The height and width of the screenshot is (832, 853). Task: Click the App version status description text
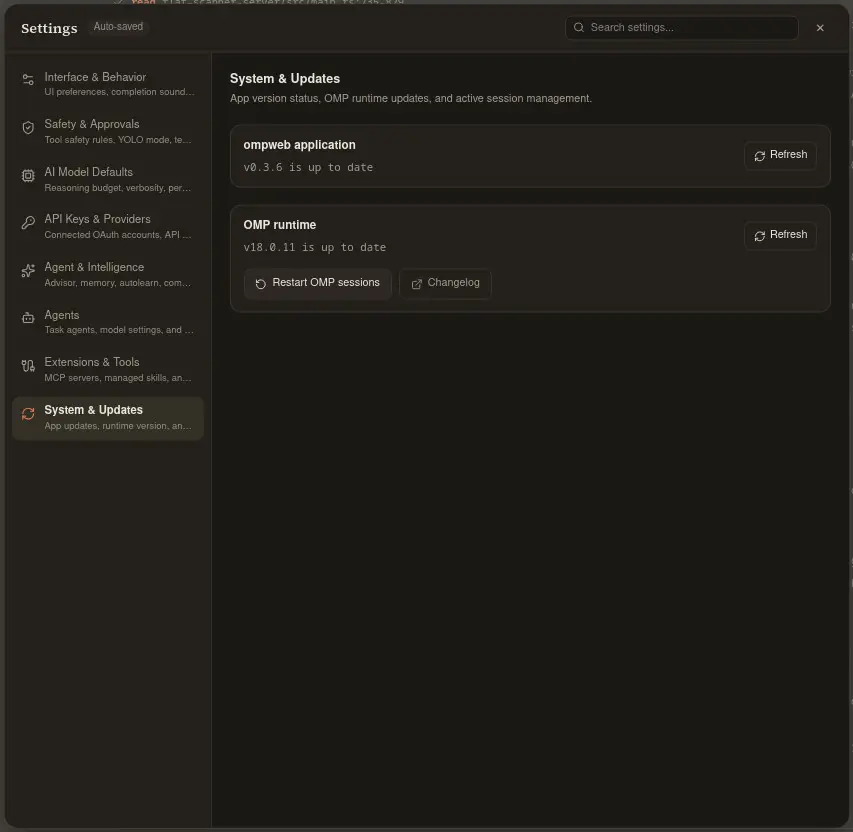(411, 98)
